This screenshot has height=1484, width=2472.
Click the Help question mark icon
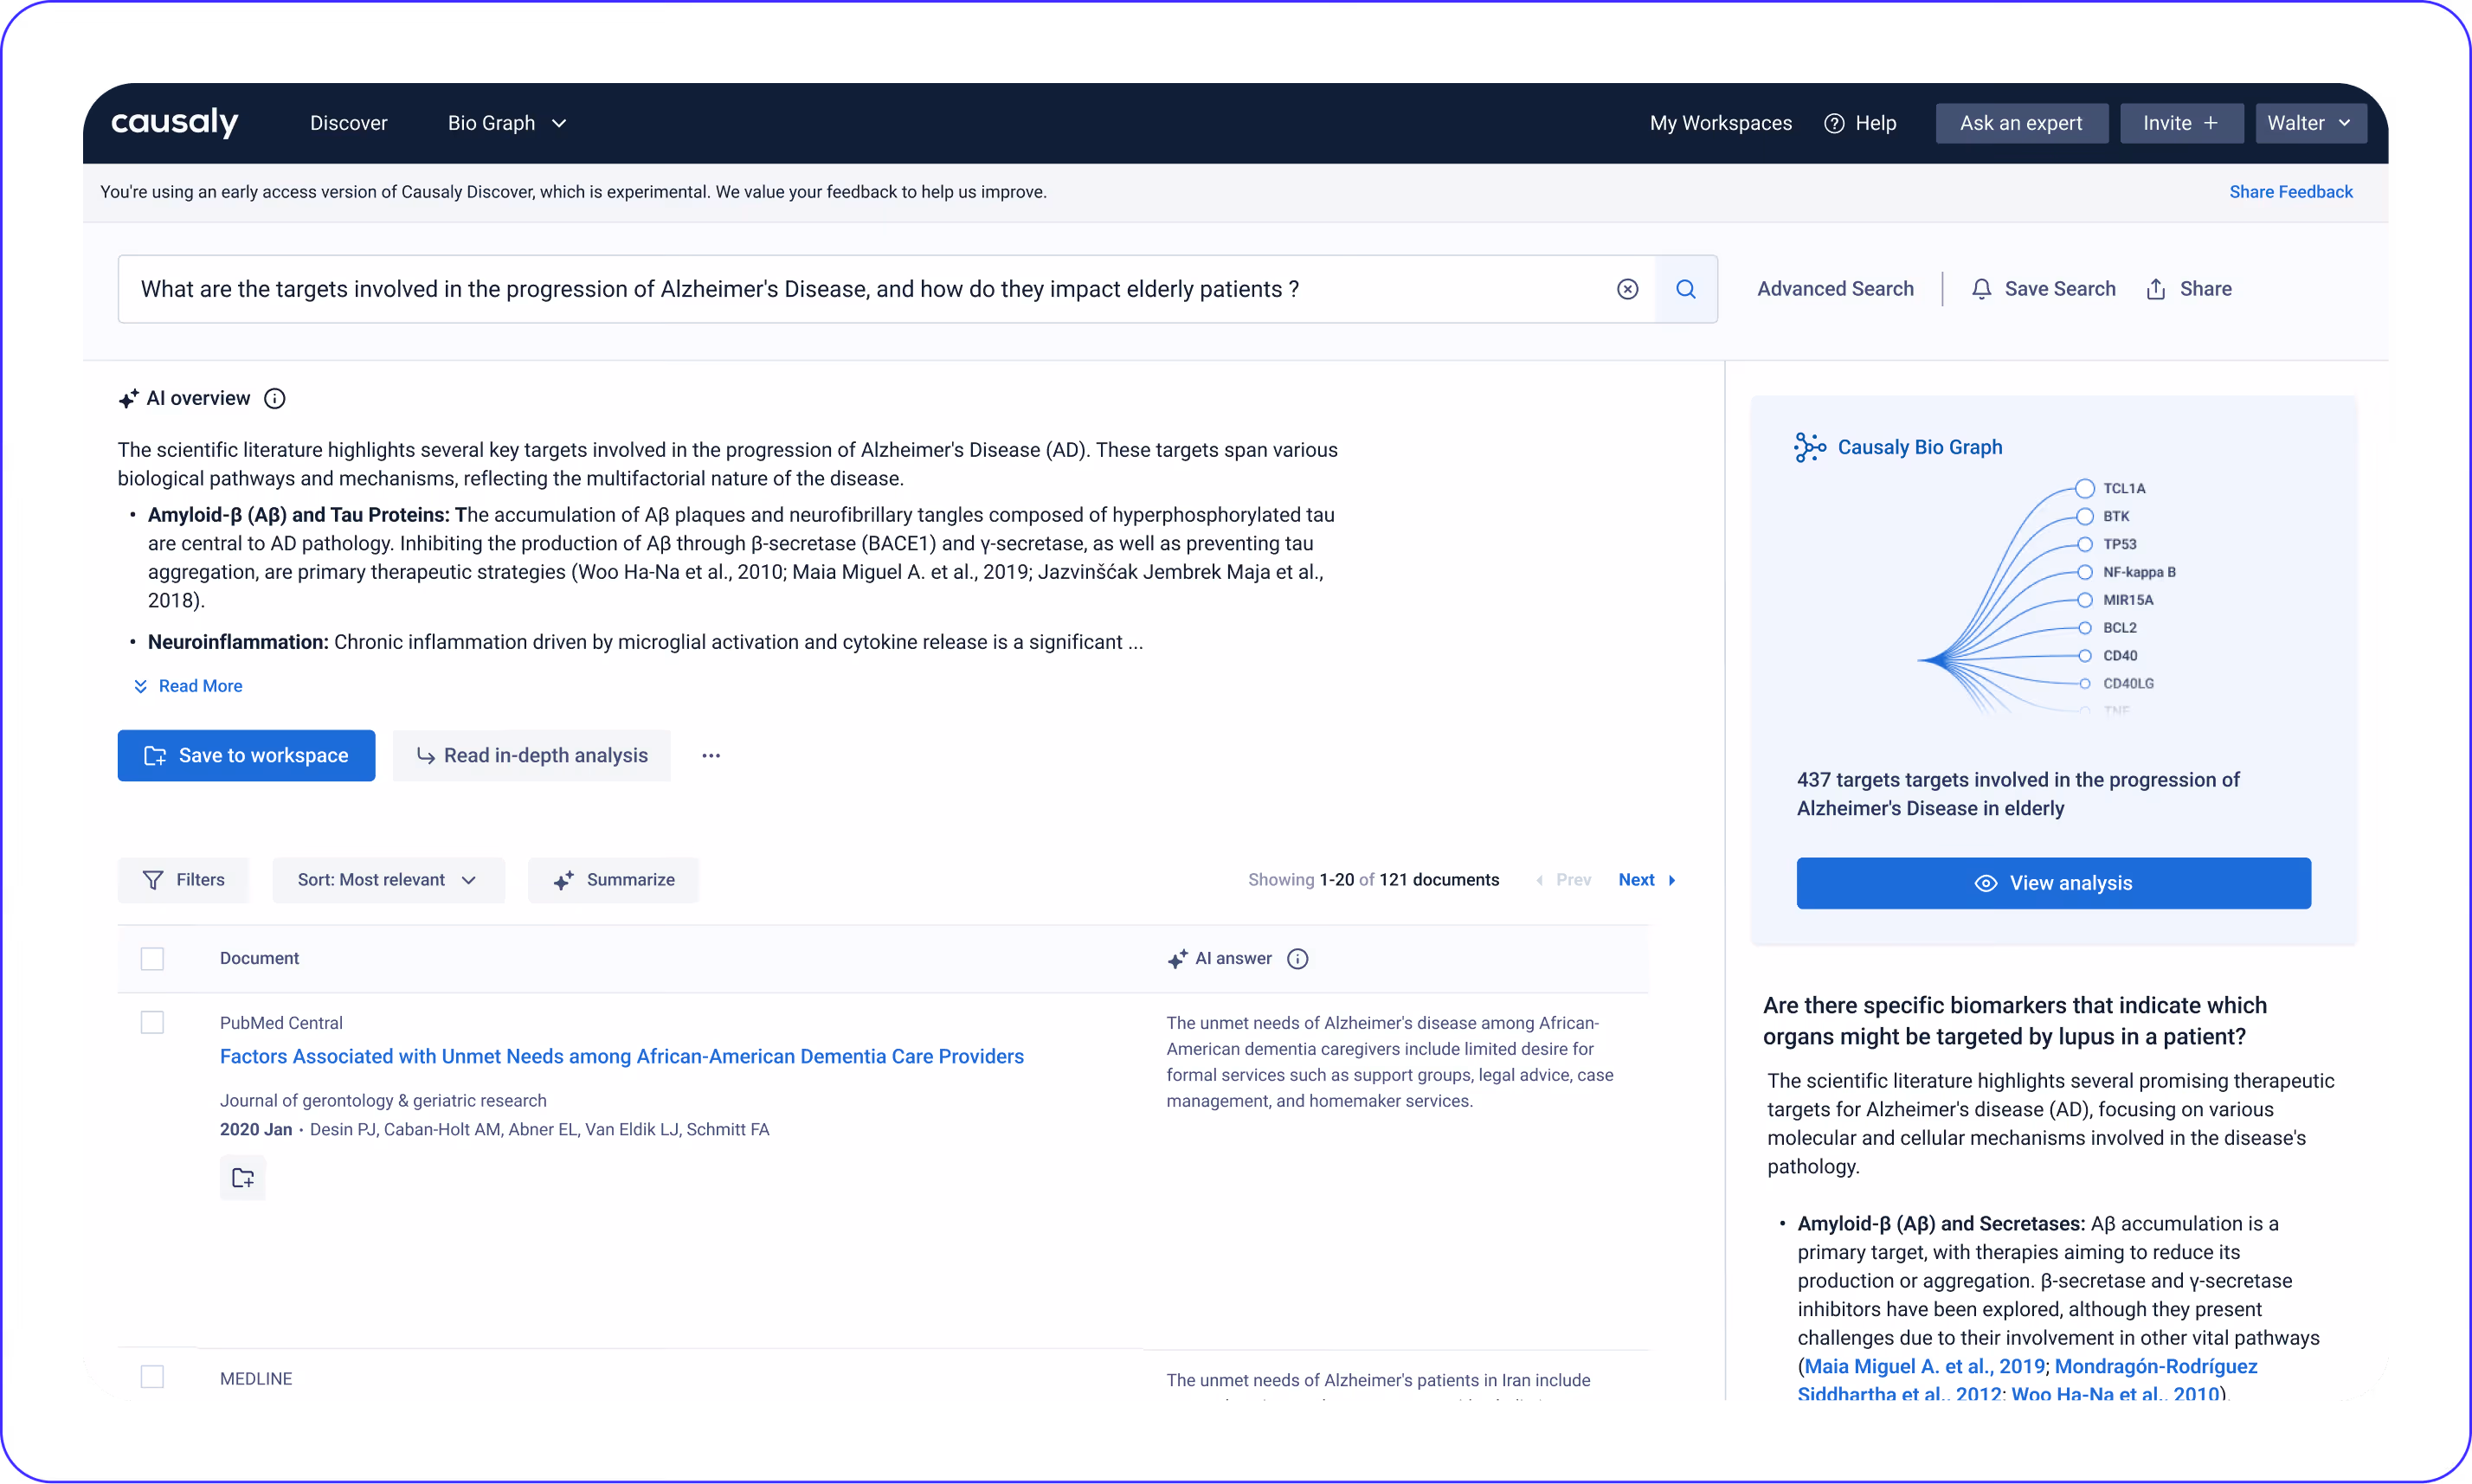pos(1834,123)
